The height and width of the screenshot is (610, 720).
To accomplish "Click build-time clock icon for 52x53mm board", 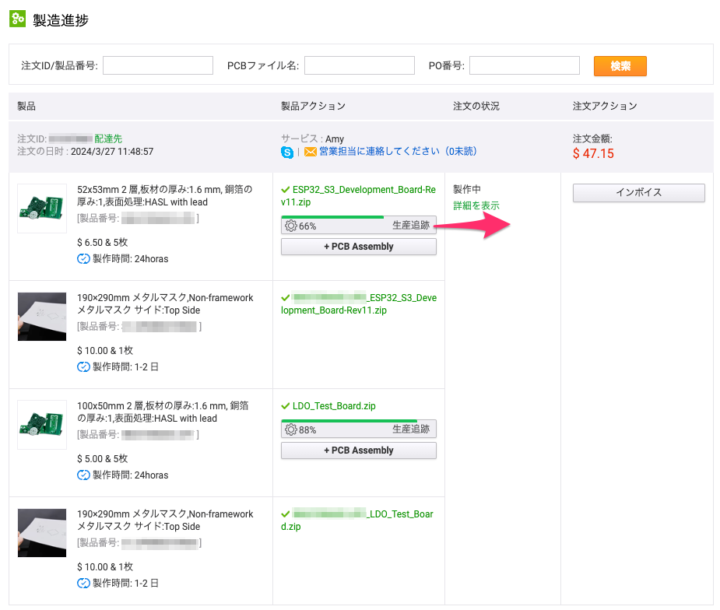I will 83,258.
